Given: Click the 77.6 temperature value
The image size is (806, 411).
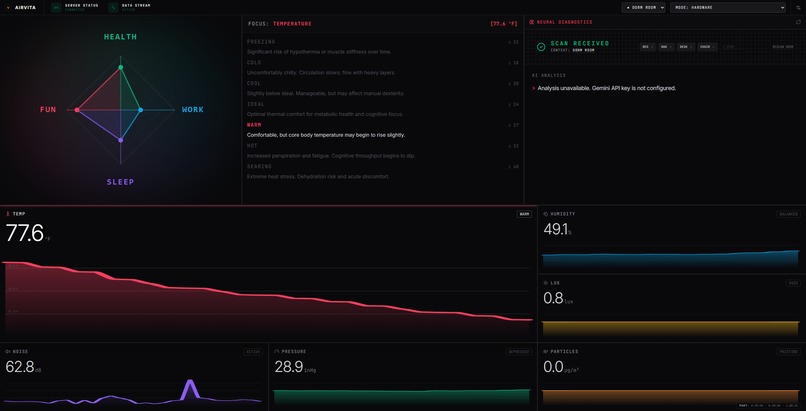Looking at the screenshot, I should (25, 233).
